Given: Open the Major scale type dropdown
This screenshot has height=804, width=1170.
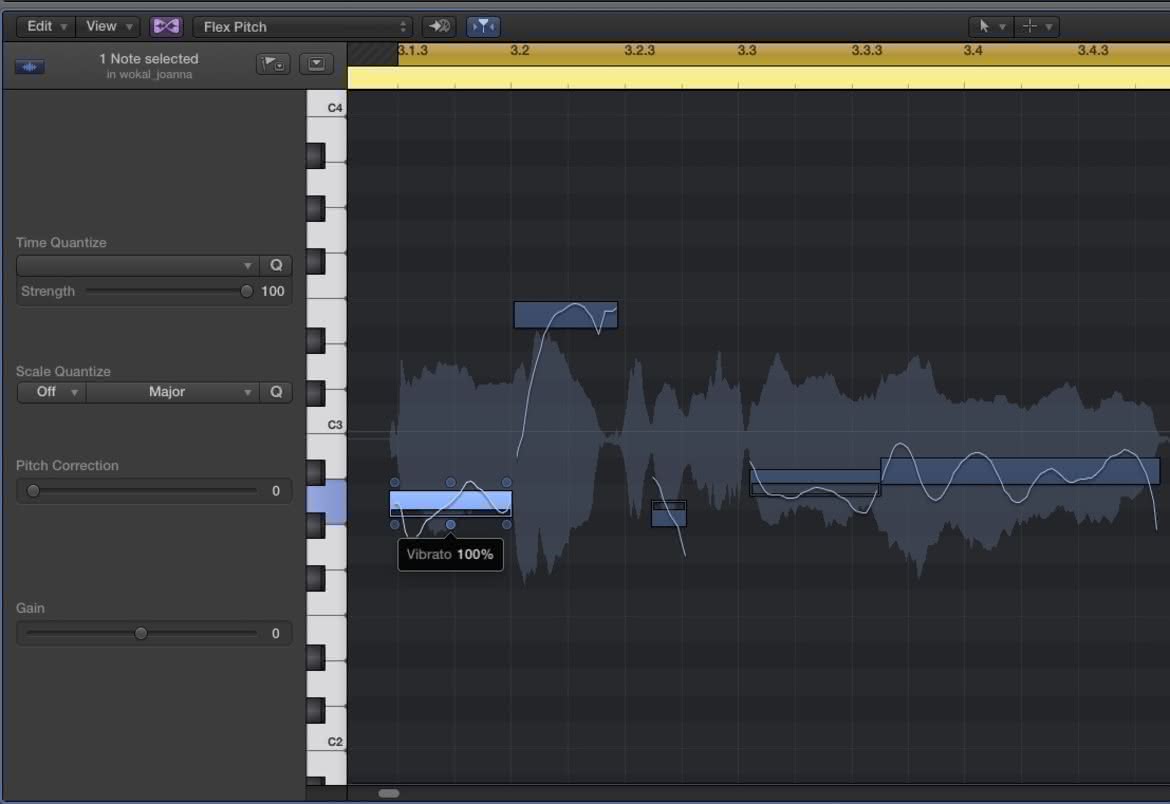Looking at the screenshot, I should [173, 392].
